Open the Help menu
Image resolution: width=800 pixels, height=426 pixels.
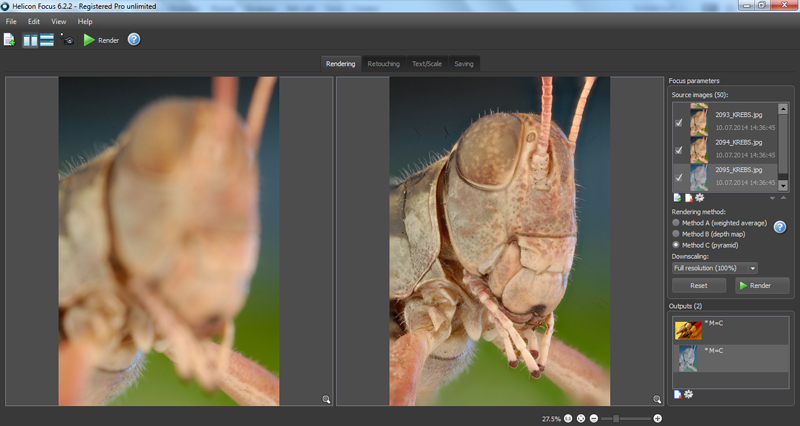[85, 21]
